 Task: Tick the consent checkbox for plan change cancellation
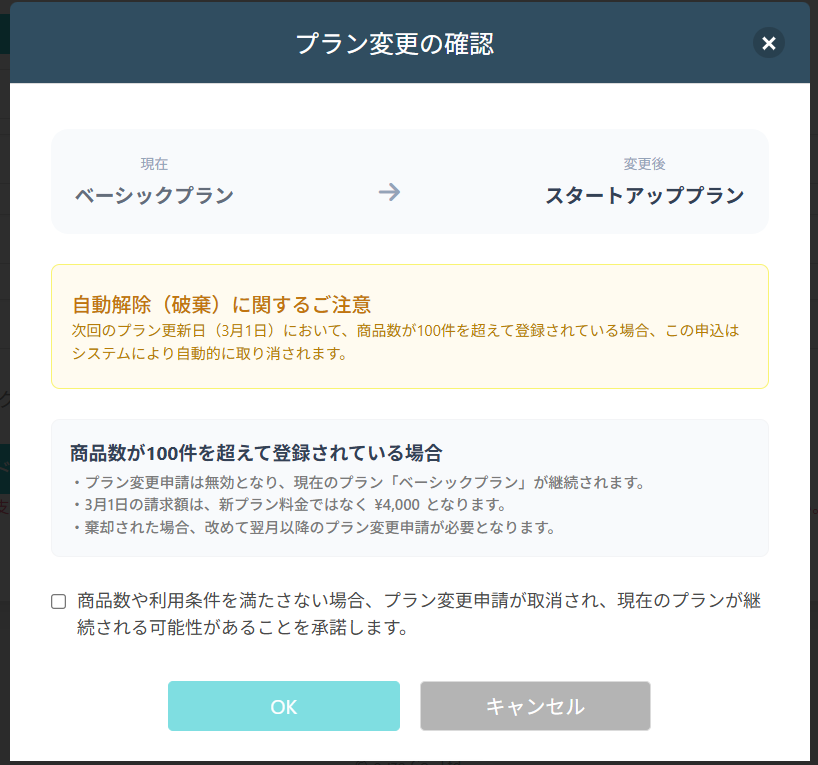59,601
